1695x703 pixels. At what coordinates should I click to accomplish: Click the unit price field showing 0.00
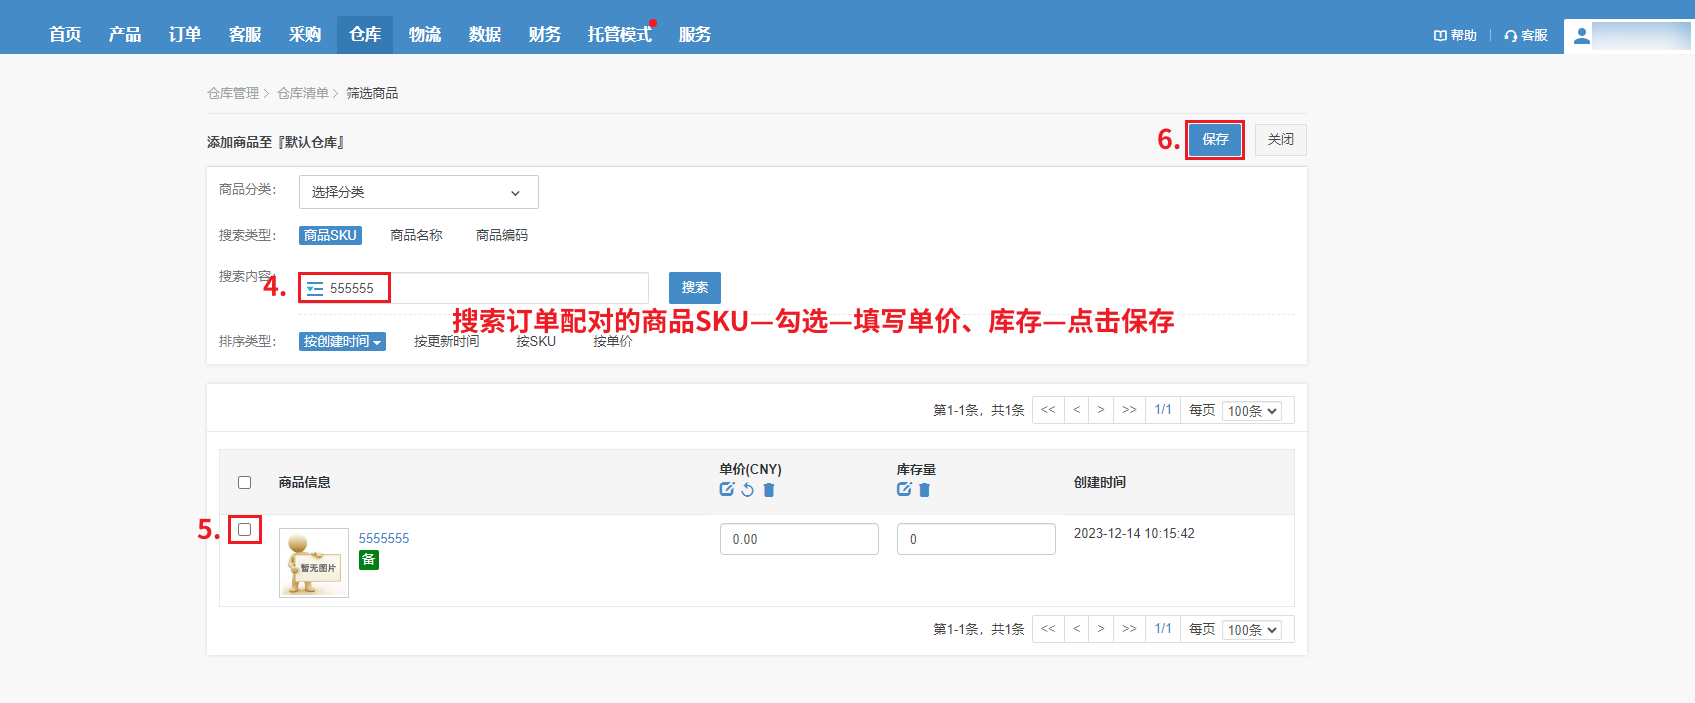click(799, 539)
